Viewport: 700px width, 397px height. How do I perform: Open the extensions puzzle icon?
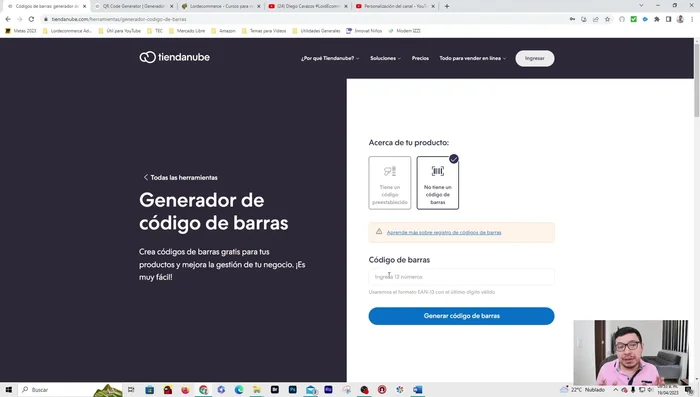pos(657,19)
